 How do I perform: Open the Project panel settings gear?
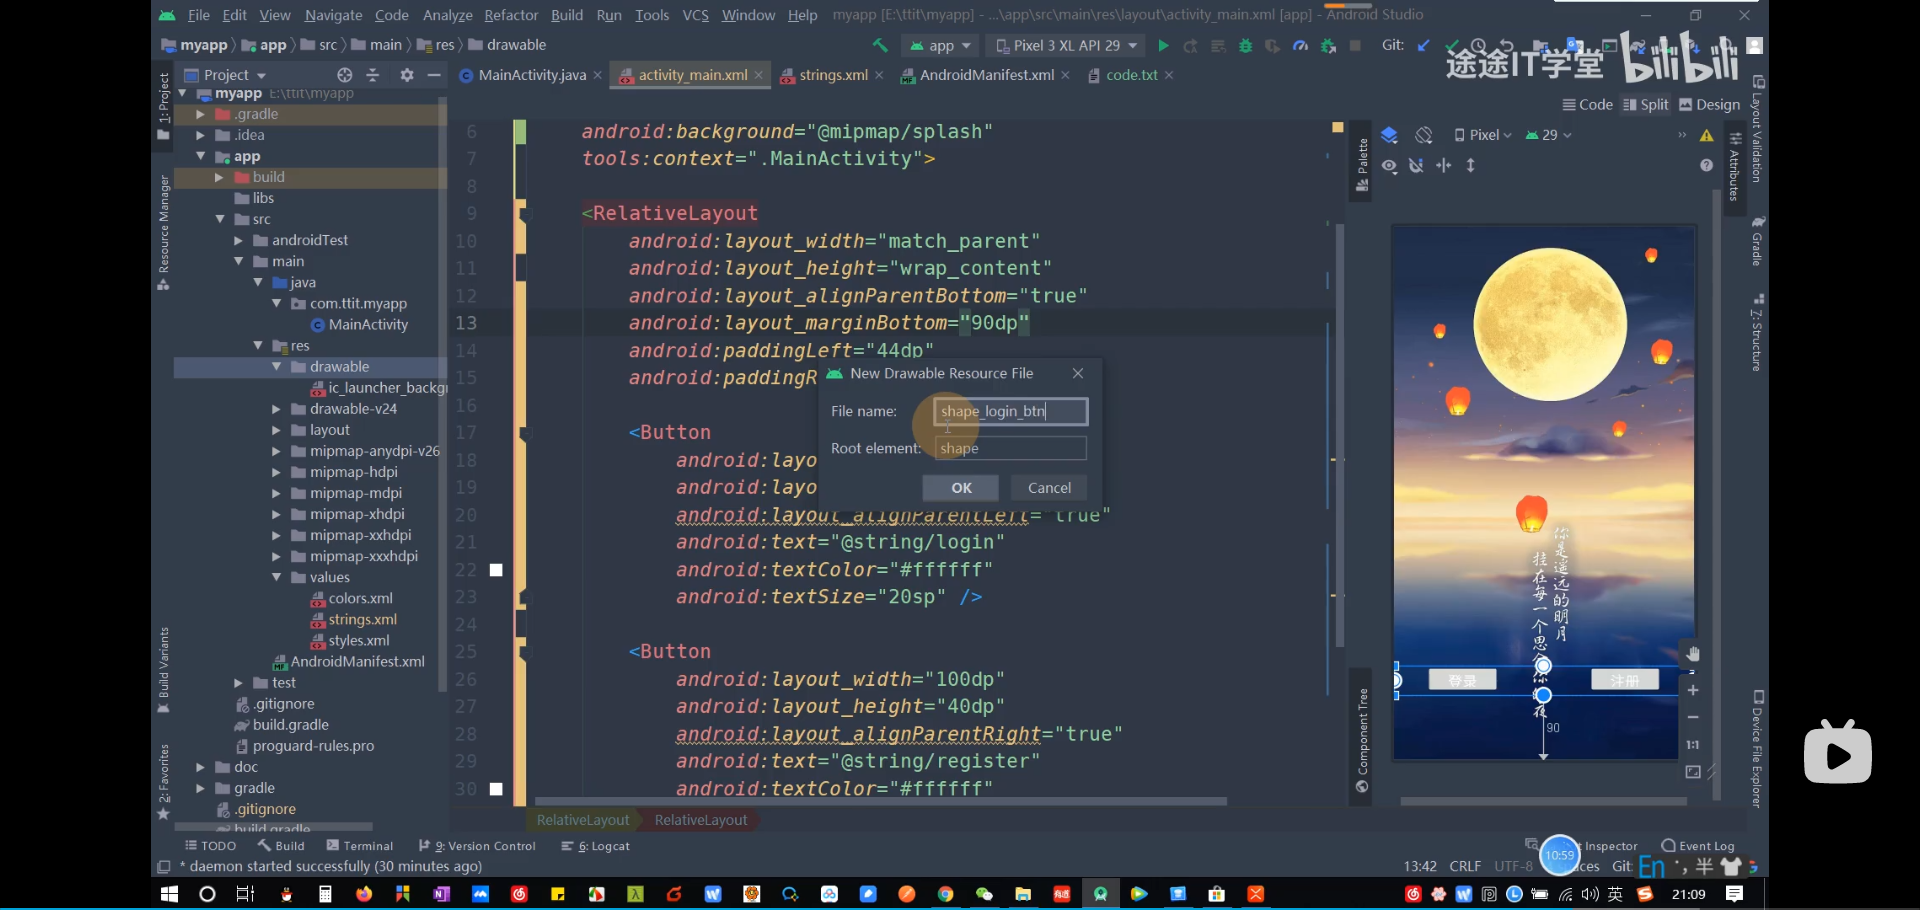pos(406,75)
